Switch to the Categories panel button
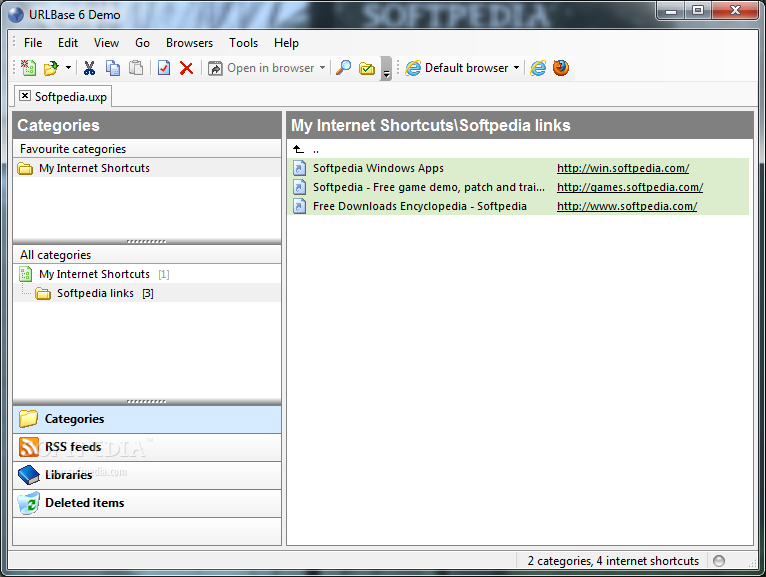This screenshot has width=766, height=577. tap(147, 419)
